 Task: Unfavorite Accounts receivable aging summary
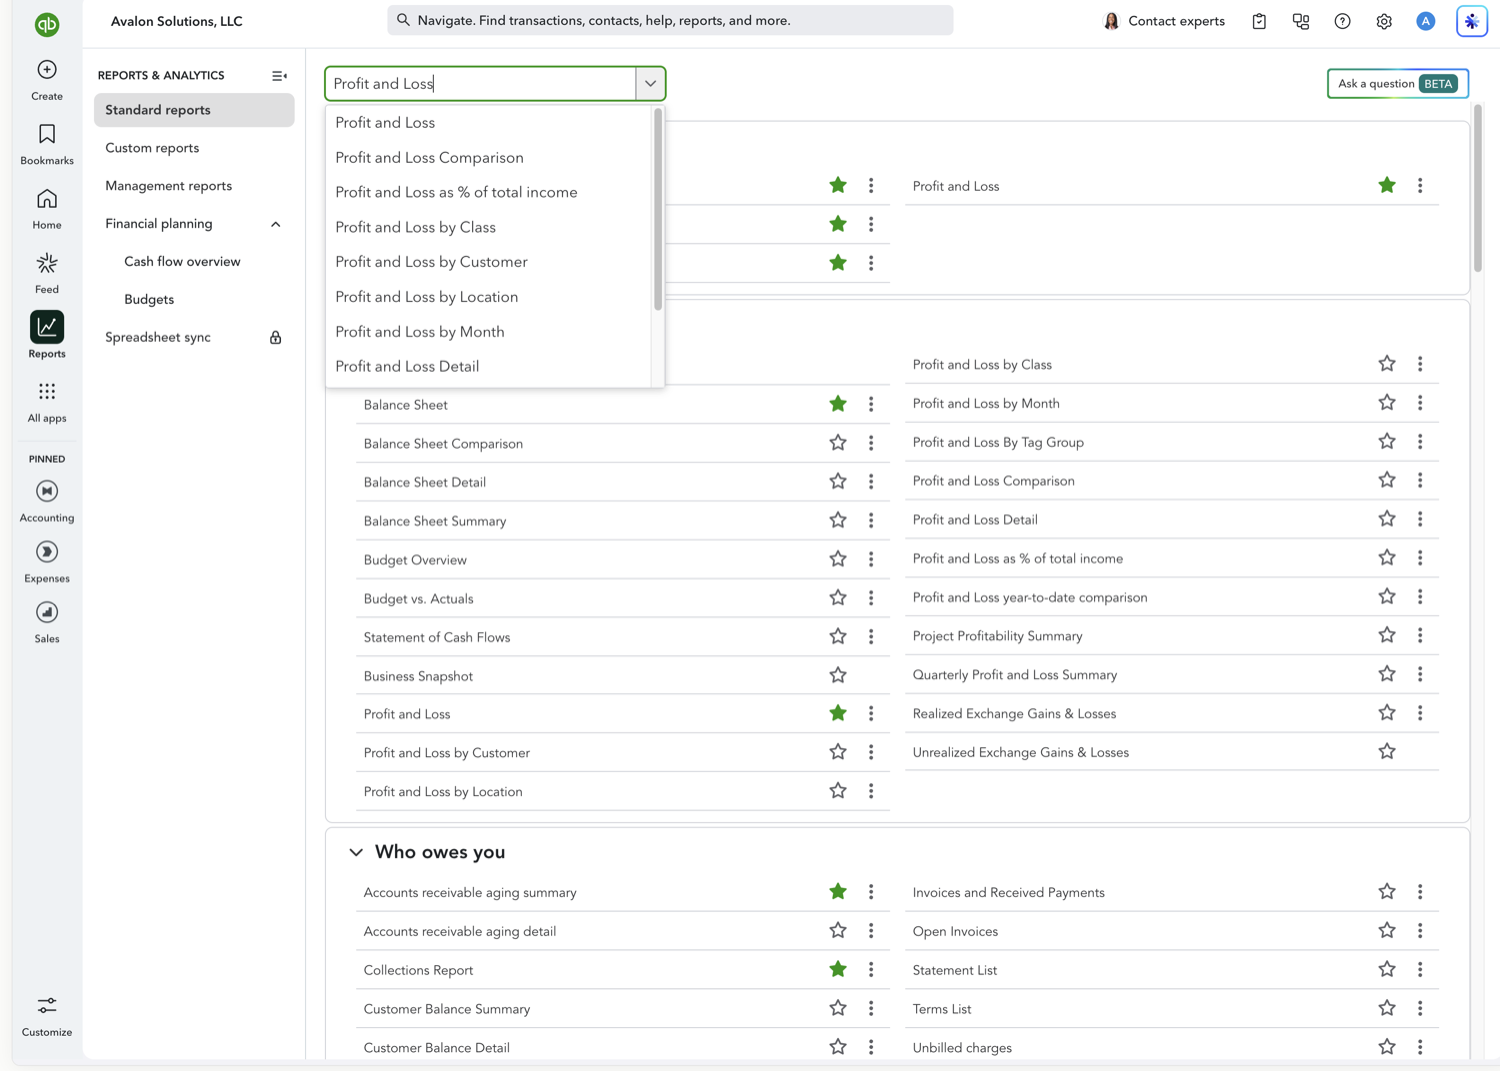coord(838,892)
